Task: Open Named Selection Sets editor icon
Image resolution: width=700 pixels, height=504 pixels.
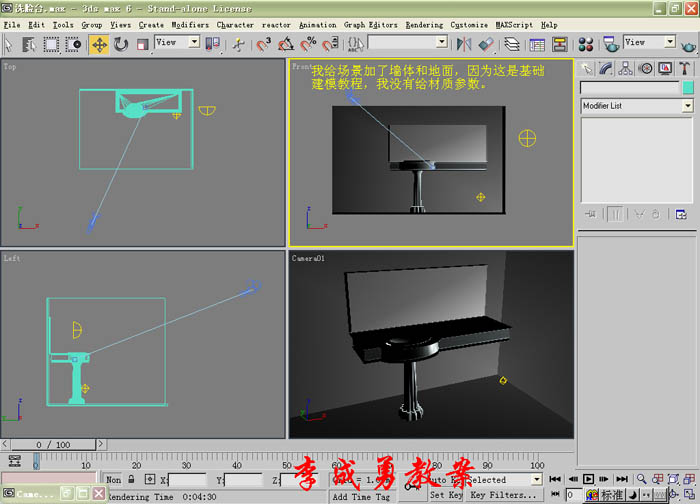Action: point(356,44)
